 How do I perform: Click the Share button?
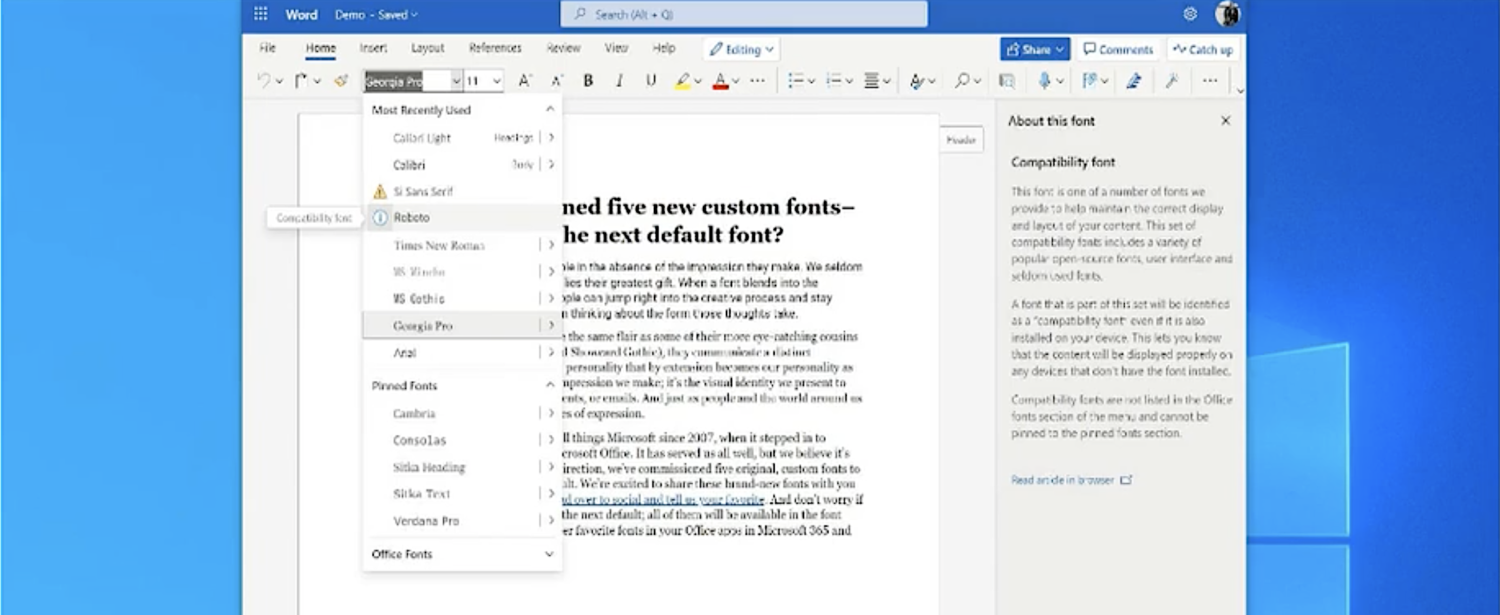(x=1035, y=49)
